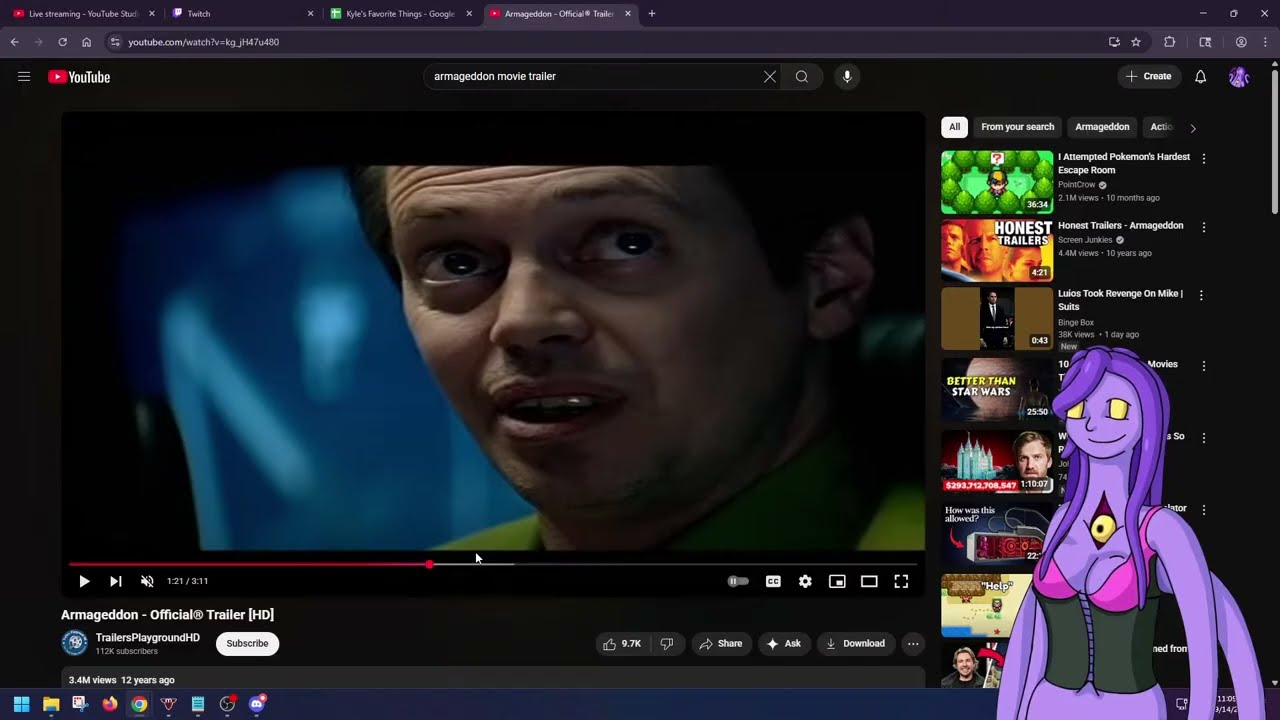Open options for Honest Trailers video
The image size is (1280, 720).
1203,227
